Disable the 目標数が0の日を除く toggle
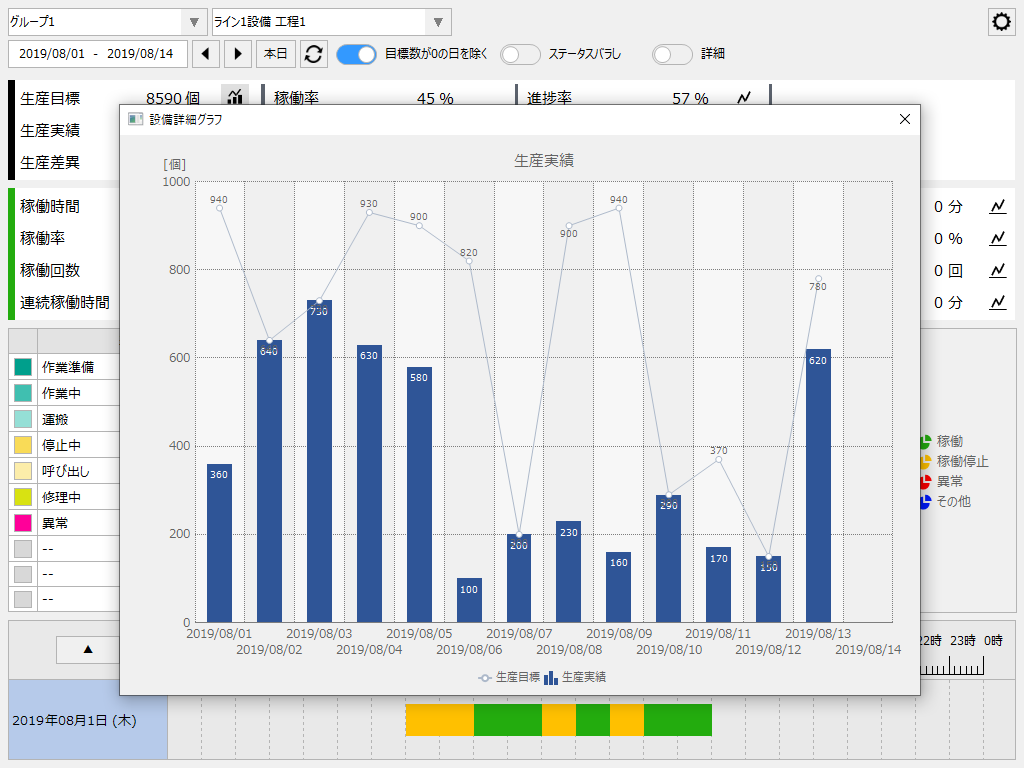This screenshot has height=768, width=1024. point(354,55)
